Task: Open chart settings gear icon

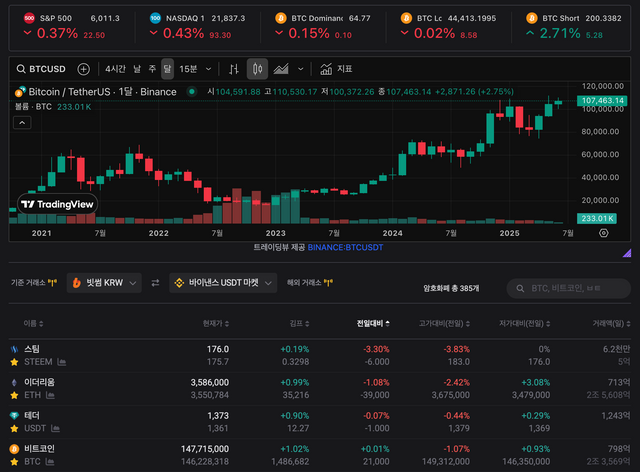Action: 604,233
